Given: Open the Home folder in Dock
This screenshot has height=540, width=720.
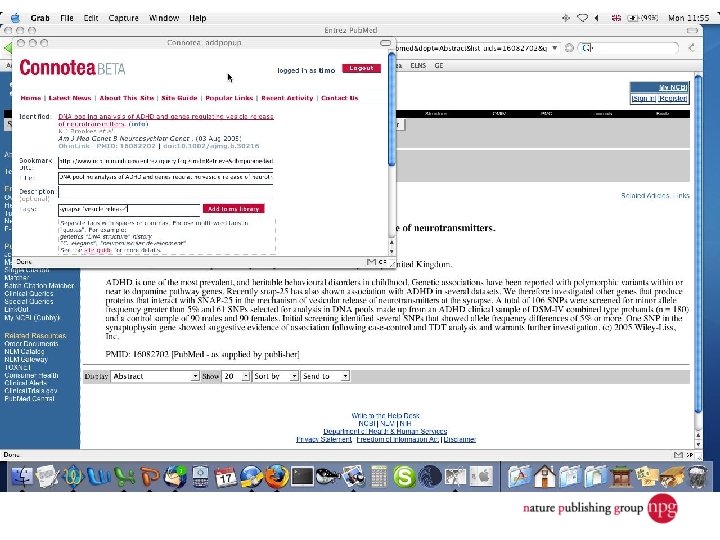Looking at the screenshot, I should pyautogui.click(x=545, y=476).
